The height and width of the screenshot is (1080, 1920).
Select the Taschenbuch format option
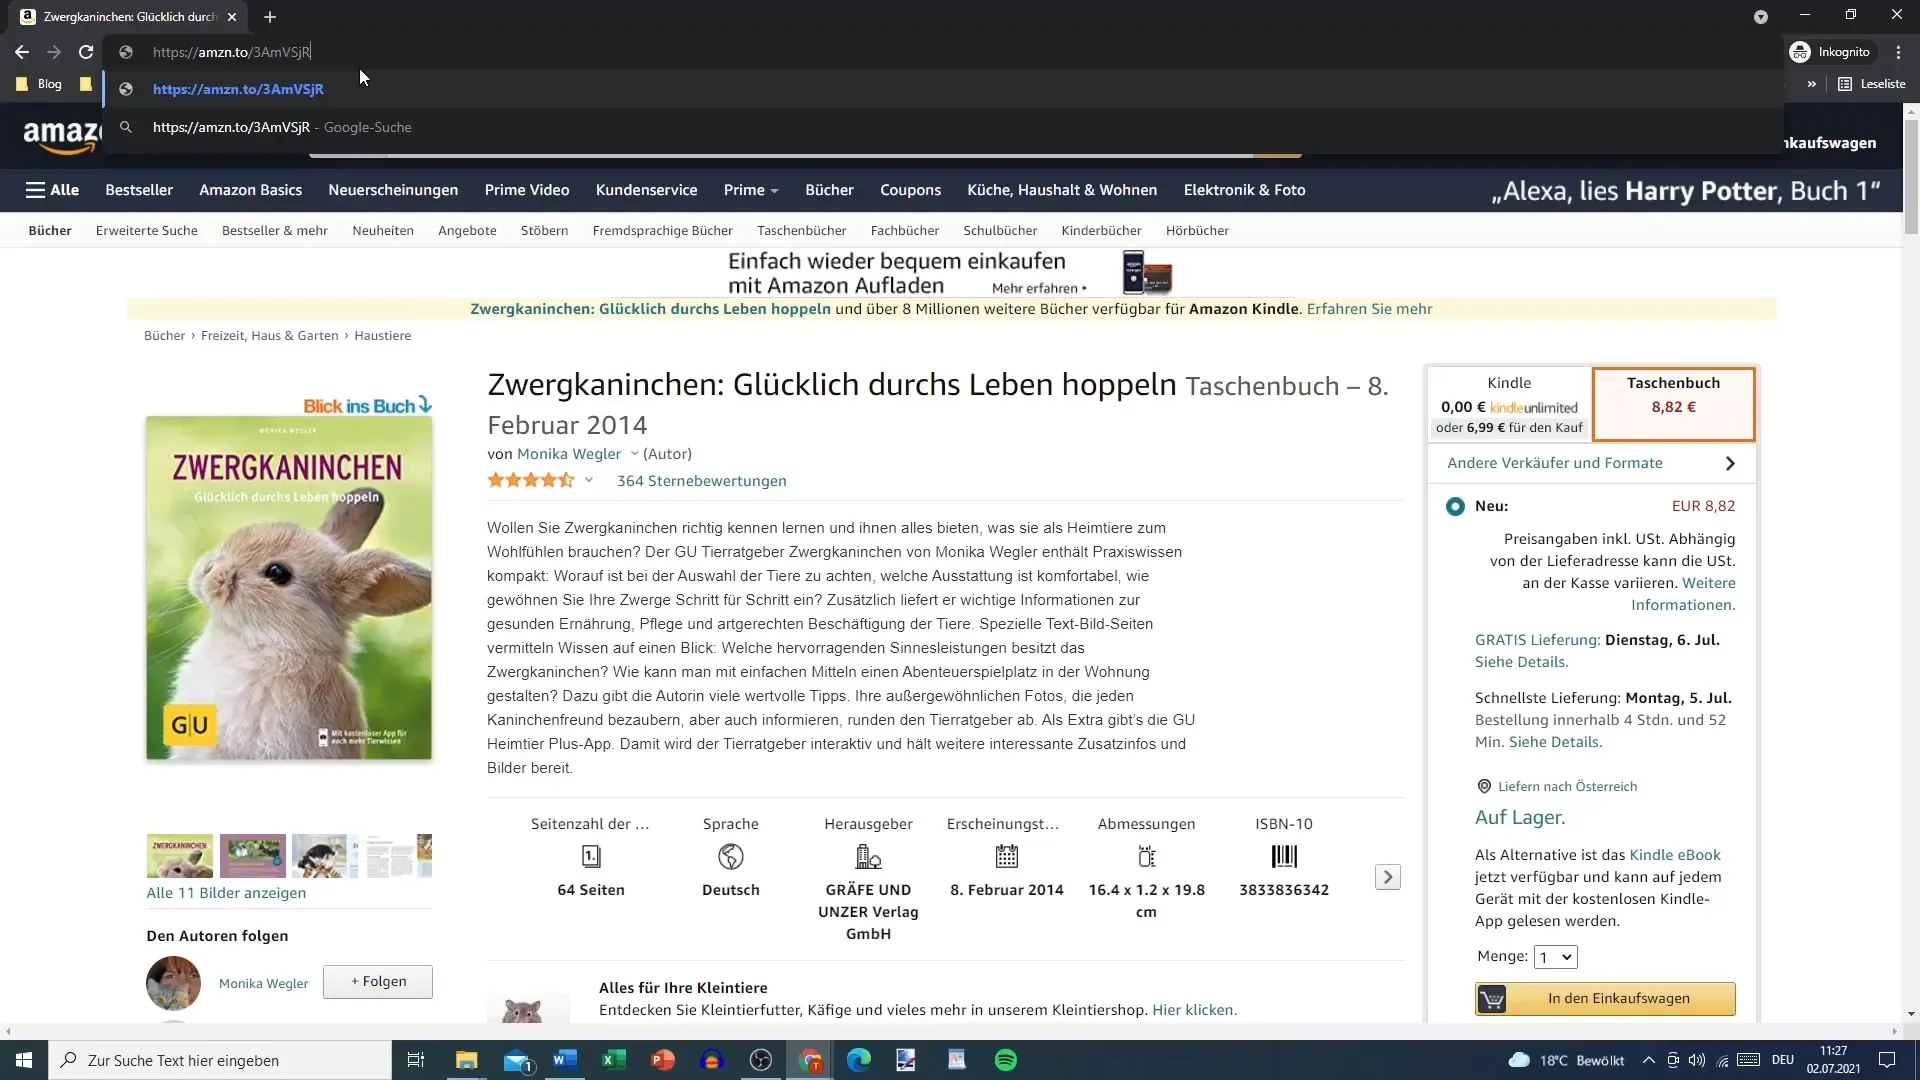1673,404
